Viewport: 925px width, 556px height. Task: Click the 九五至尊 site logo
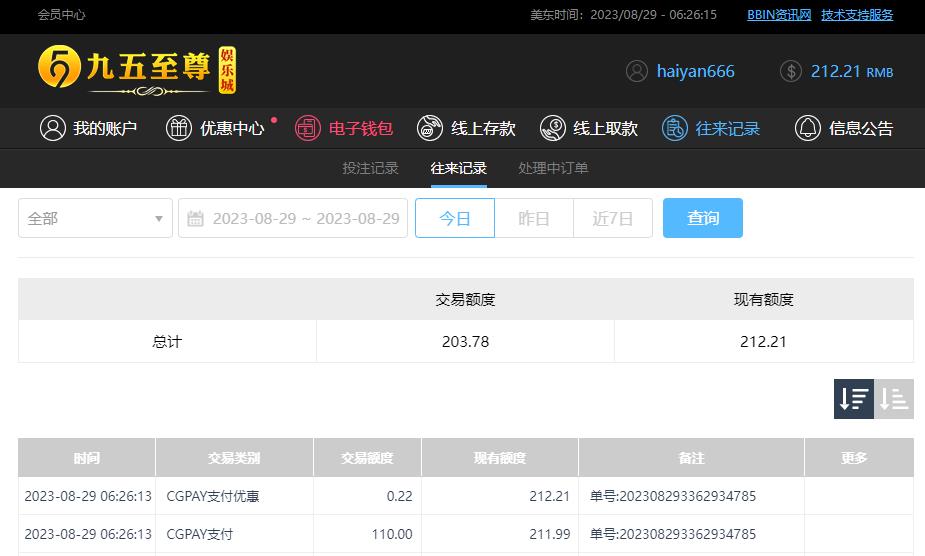click(137, 70)
